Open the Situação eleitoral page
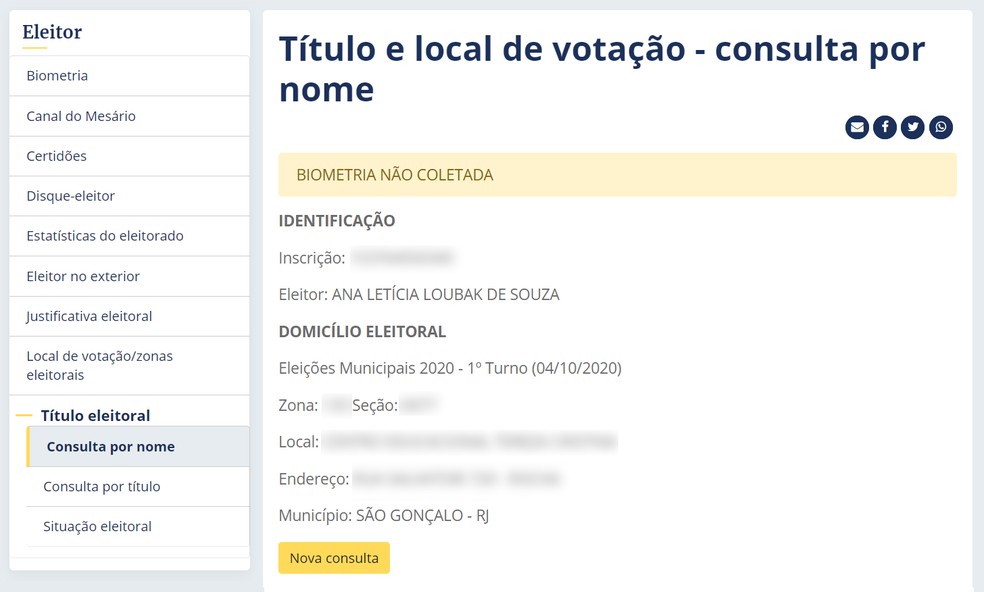Image resolution: width=984 pixels, height=592 pixels. (x=95, y=526)
